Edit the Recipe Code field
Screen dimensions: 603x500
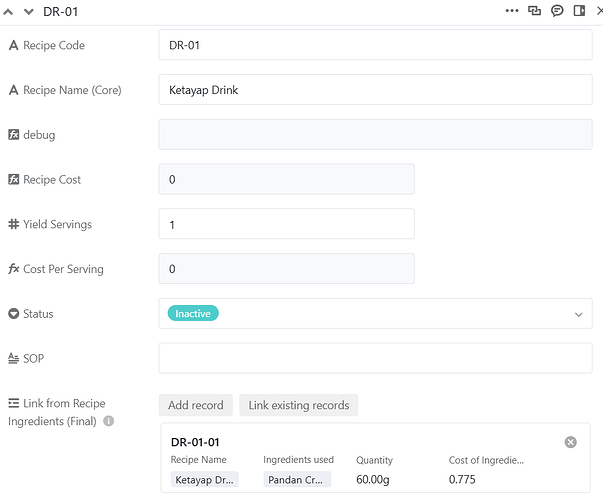375,45
